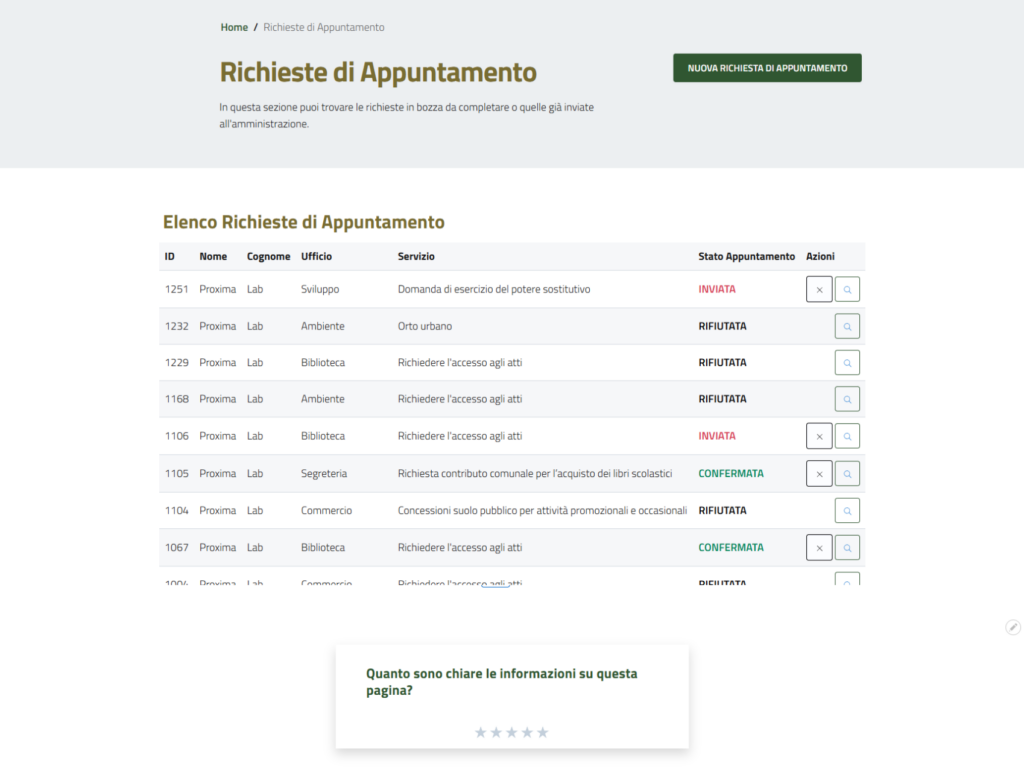The width and height of the screenshot is (1024, 772).
Task: Open magnifier for request 1104
Action: (x=847, y=511)
